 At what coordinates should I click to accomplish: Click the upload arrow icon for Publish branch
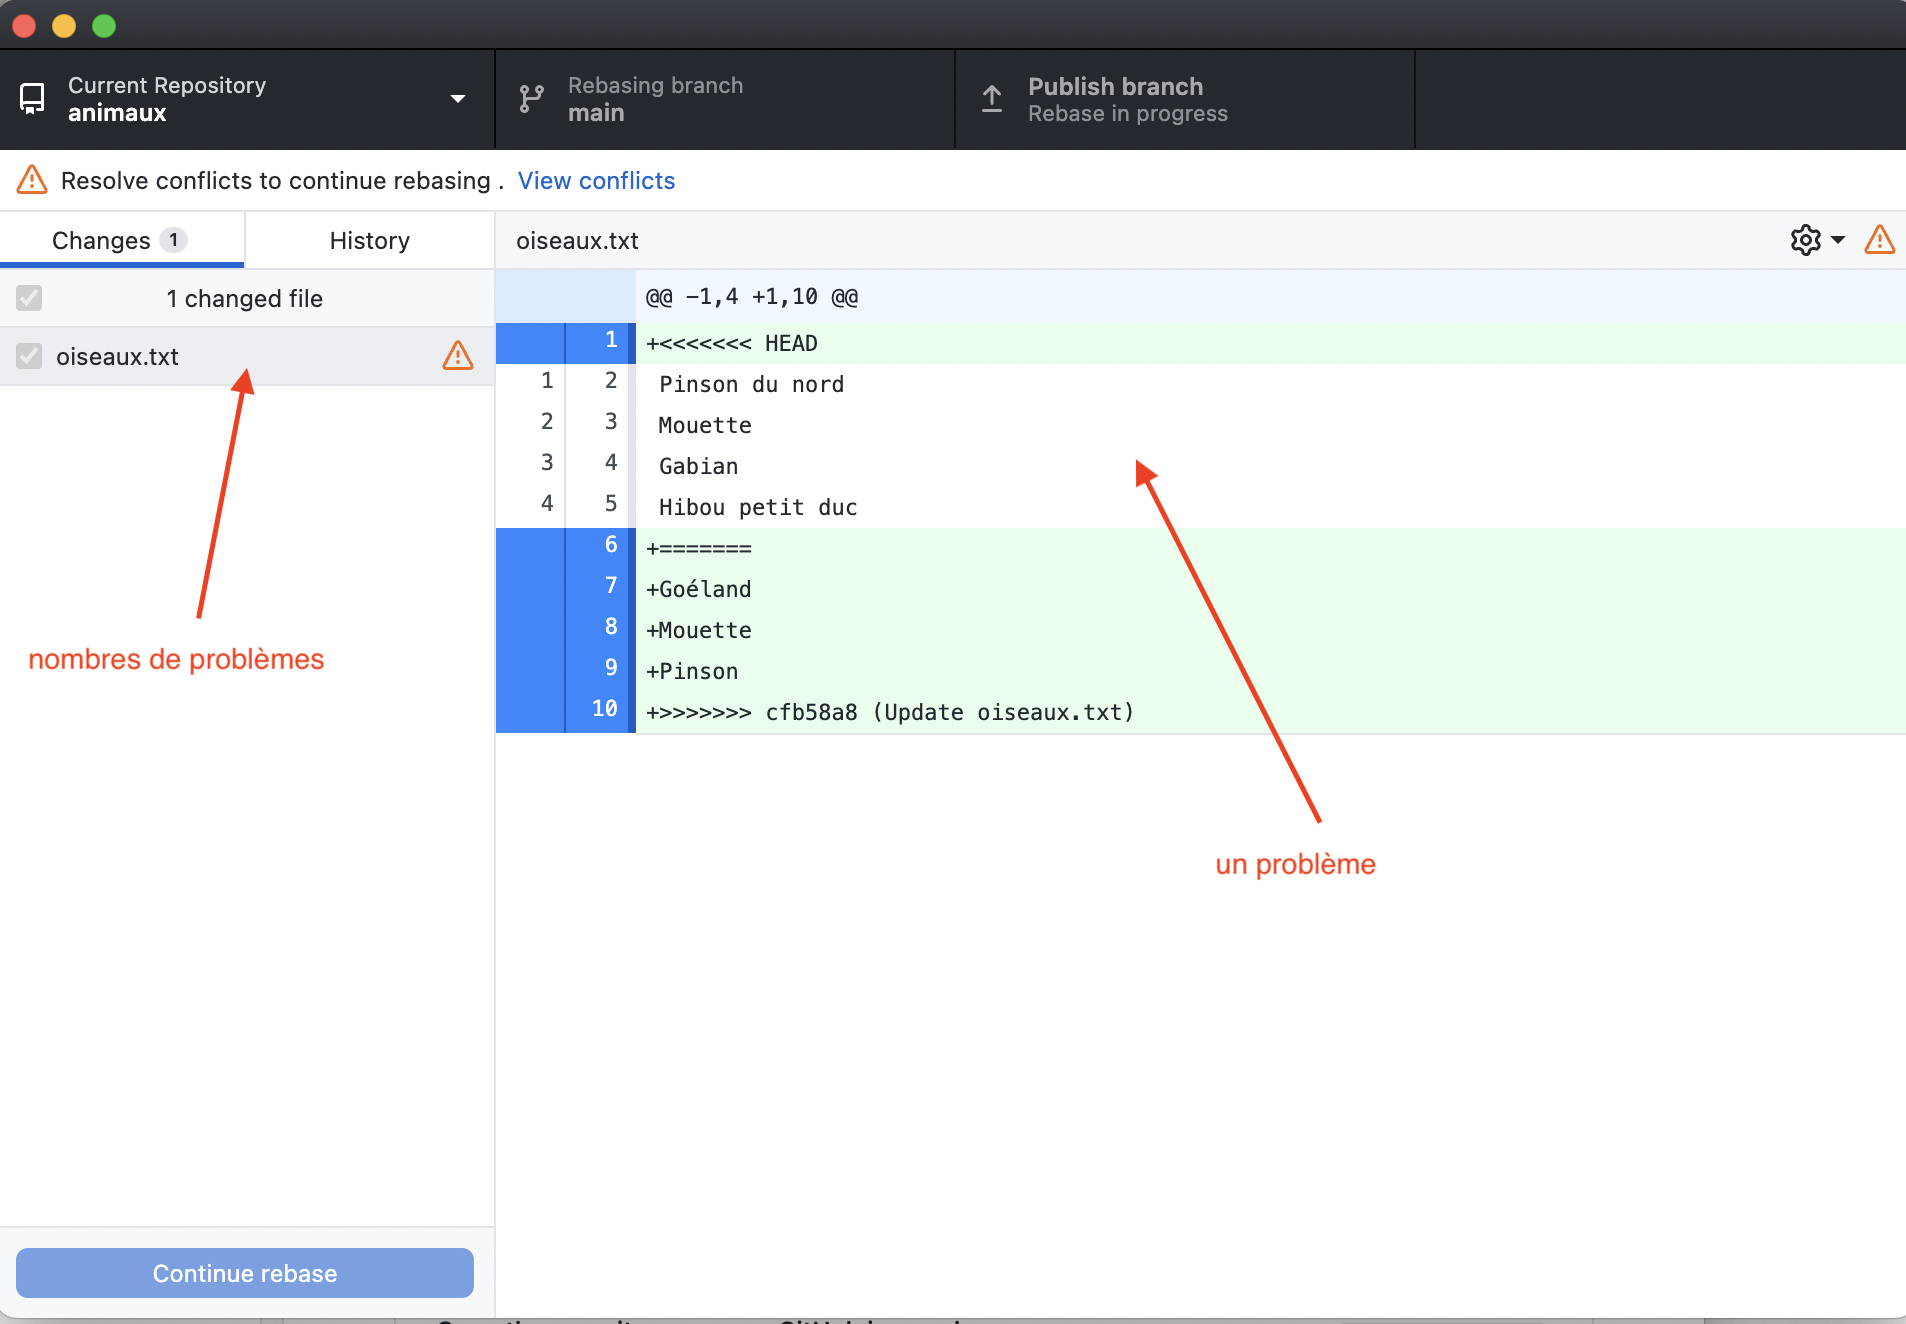991,99
